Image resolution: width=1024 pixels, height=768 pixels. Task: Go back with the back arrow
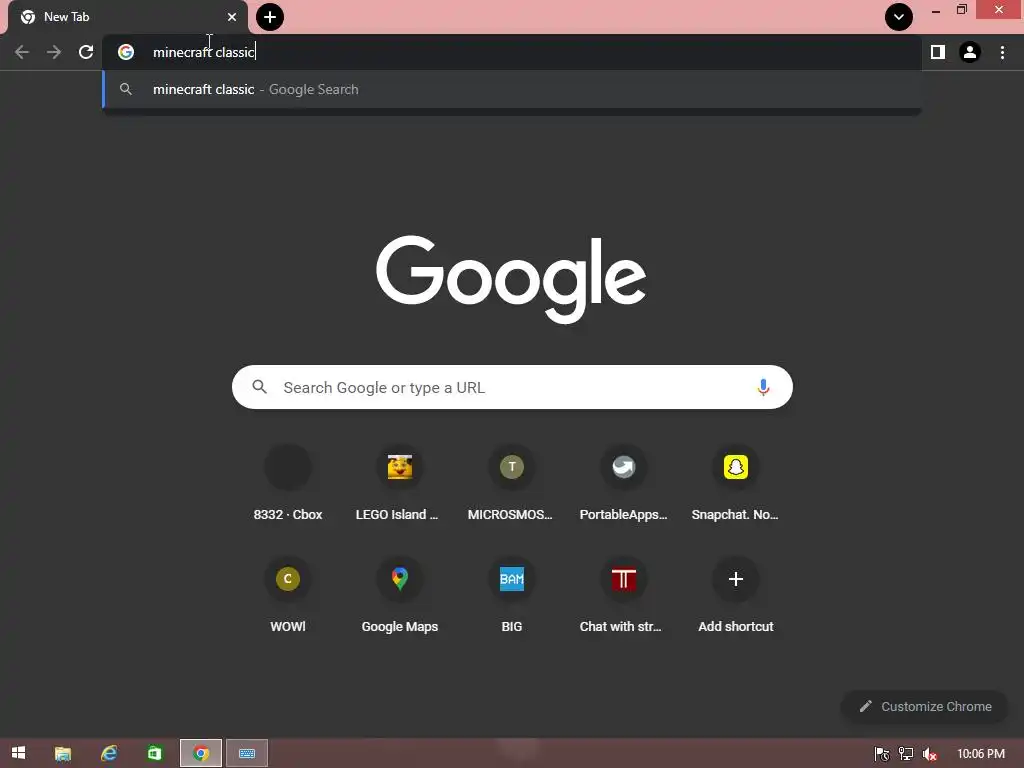tap(22, 52)
